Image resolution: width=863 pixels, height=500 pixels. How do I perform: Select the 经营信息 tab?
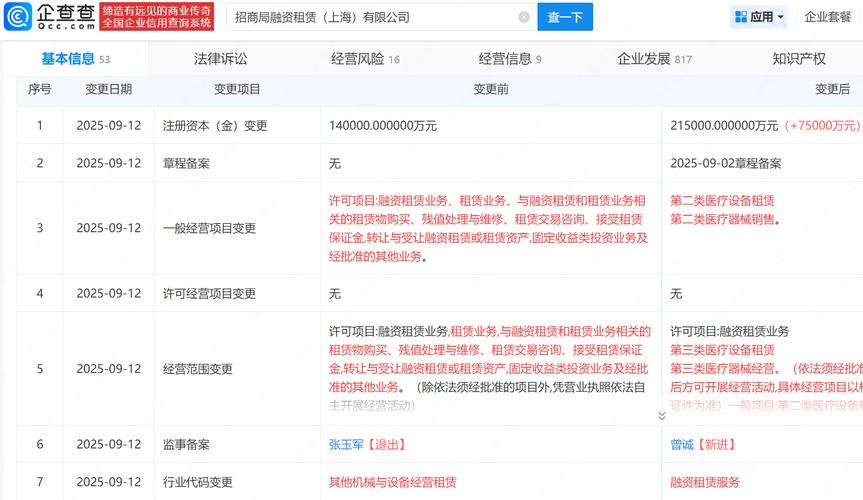505,59
